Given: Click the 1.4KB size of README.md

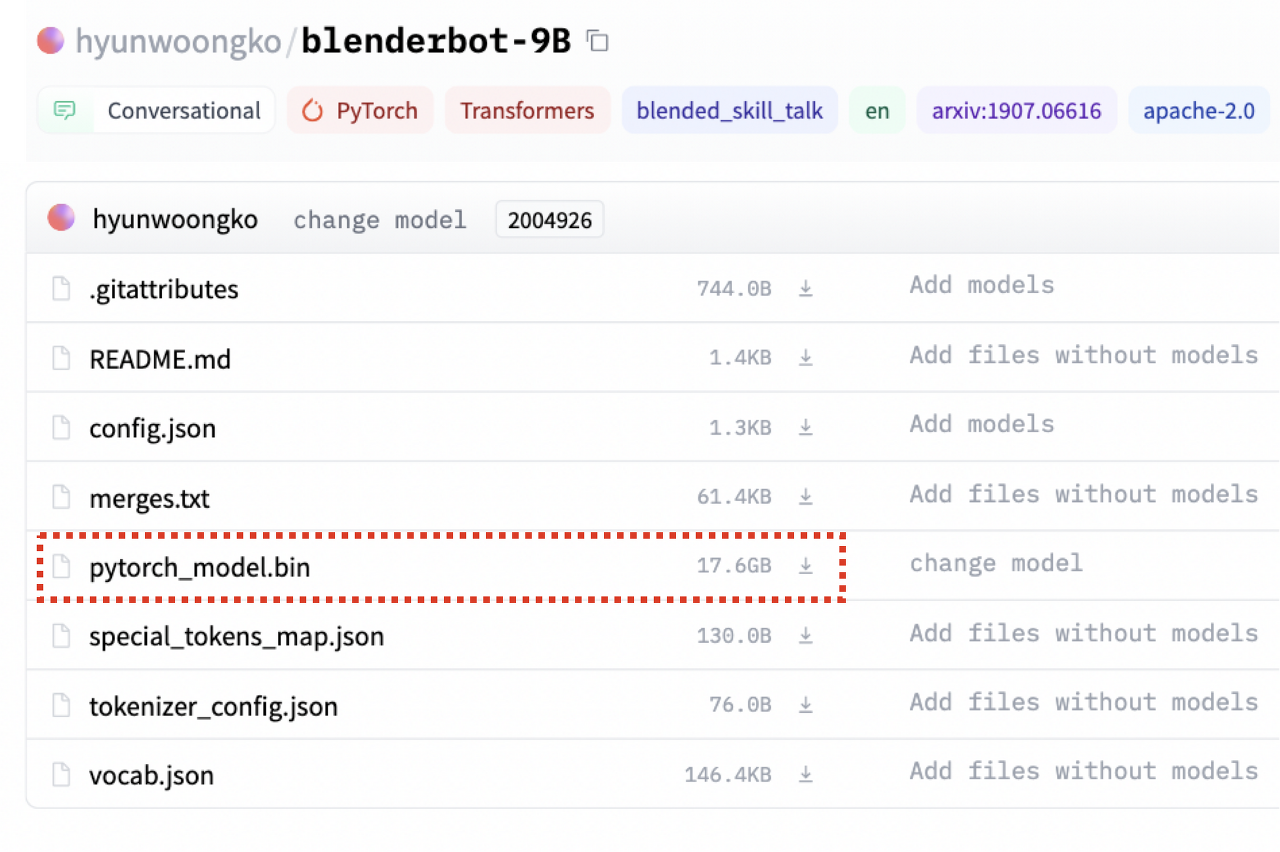Looking at the screenshot, I should click(740, 358).
